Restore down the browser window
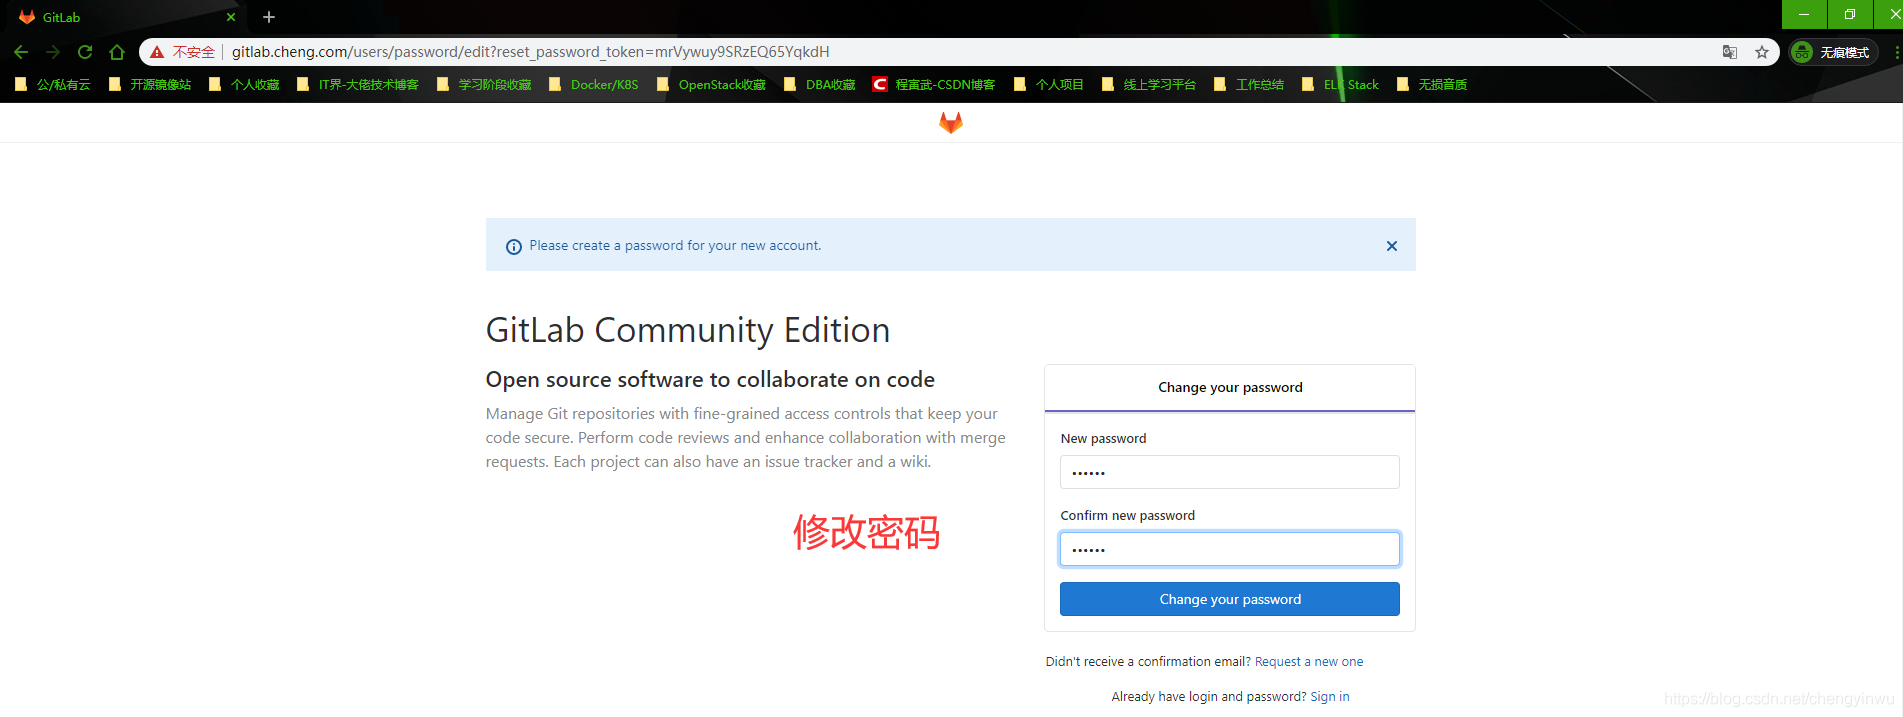Screen dimensions: 1903x717 1850,14
